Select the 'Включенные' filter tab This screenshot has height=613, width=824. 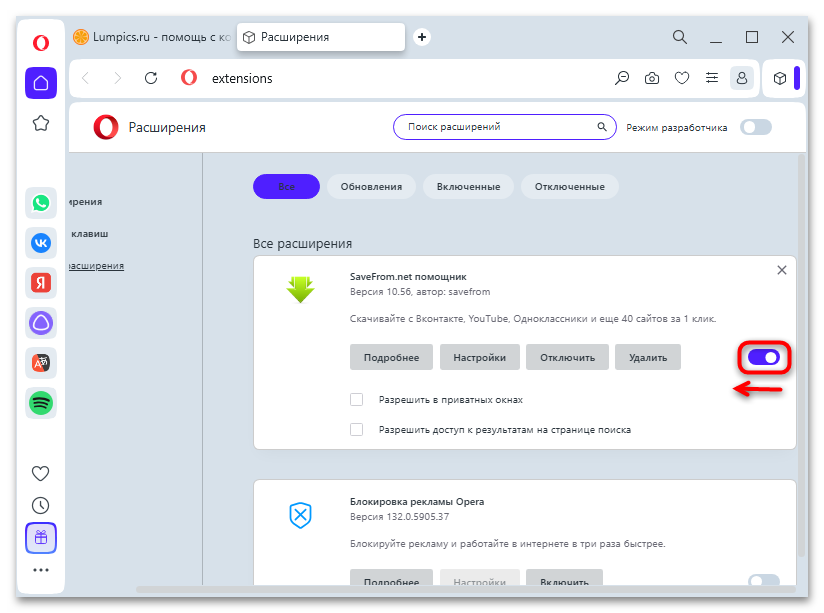pyautogui.click(x=468, y=187)
